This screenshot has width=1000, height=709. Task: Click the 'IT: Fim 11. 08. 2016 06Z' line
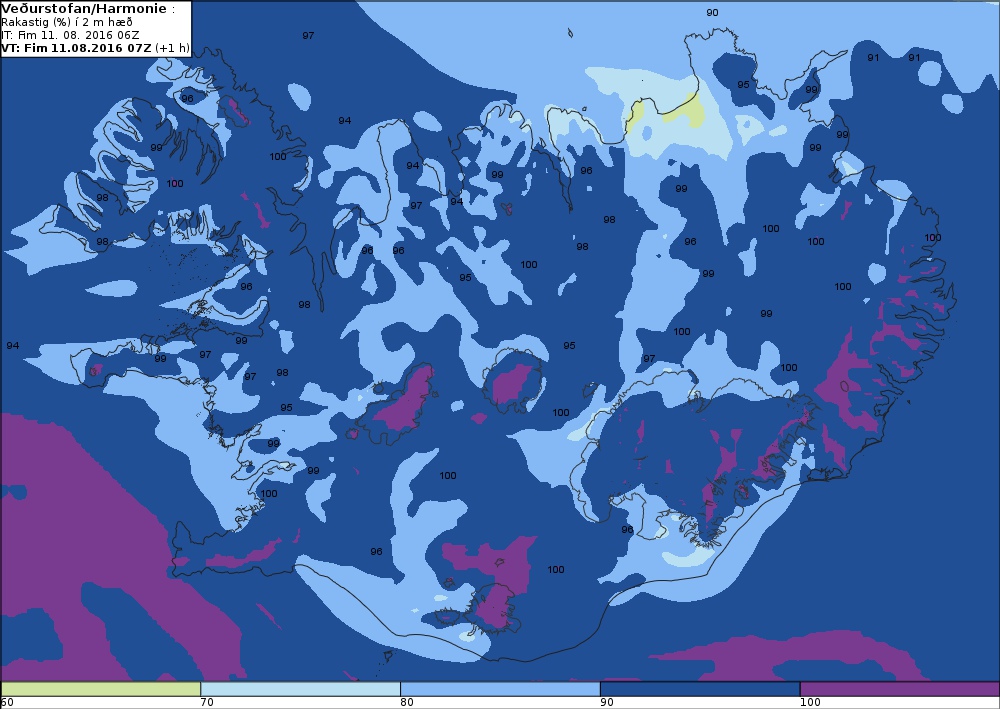pos(70,35)
